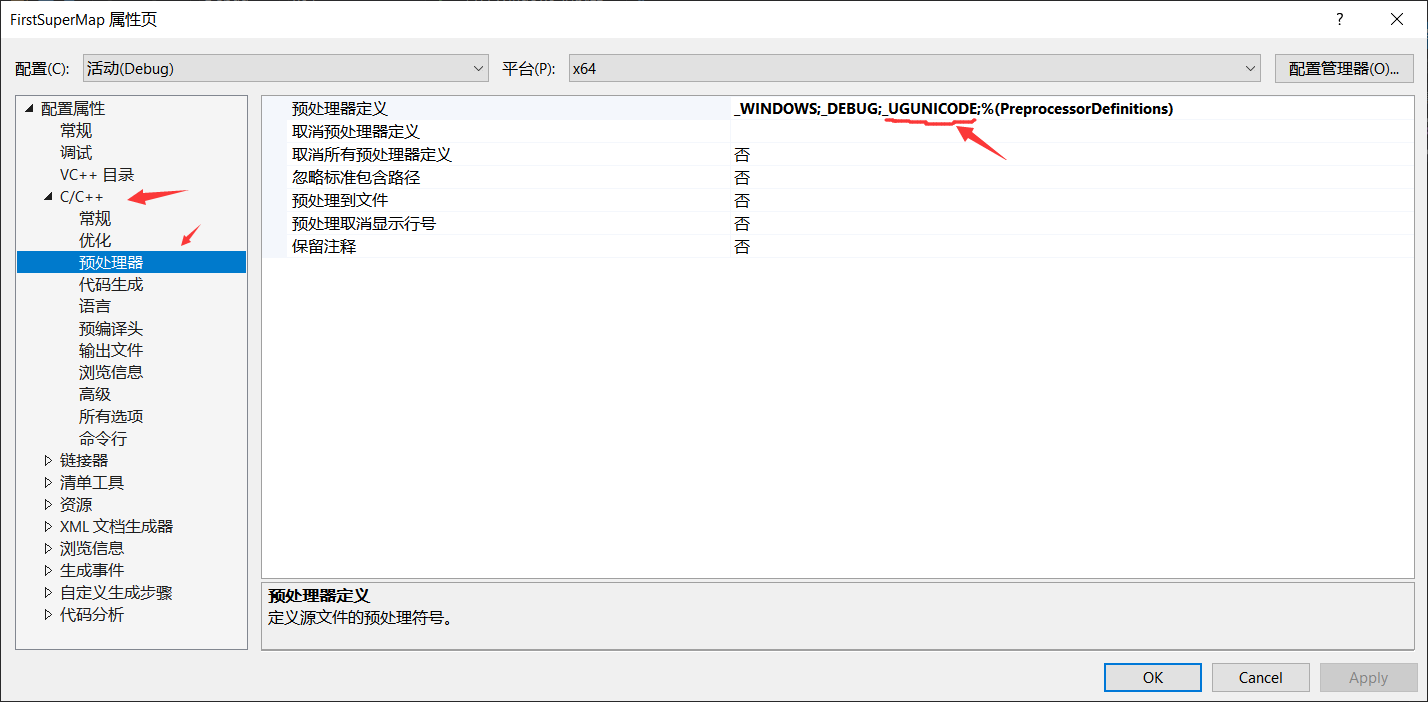Viewport: 1428px width, 702px height.
Task: Click the OK button
Action: (x=1152, y=677)
